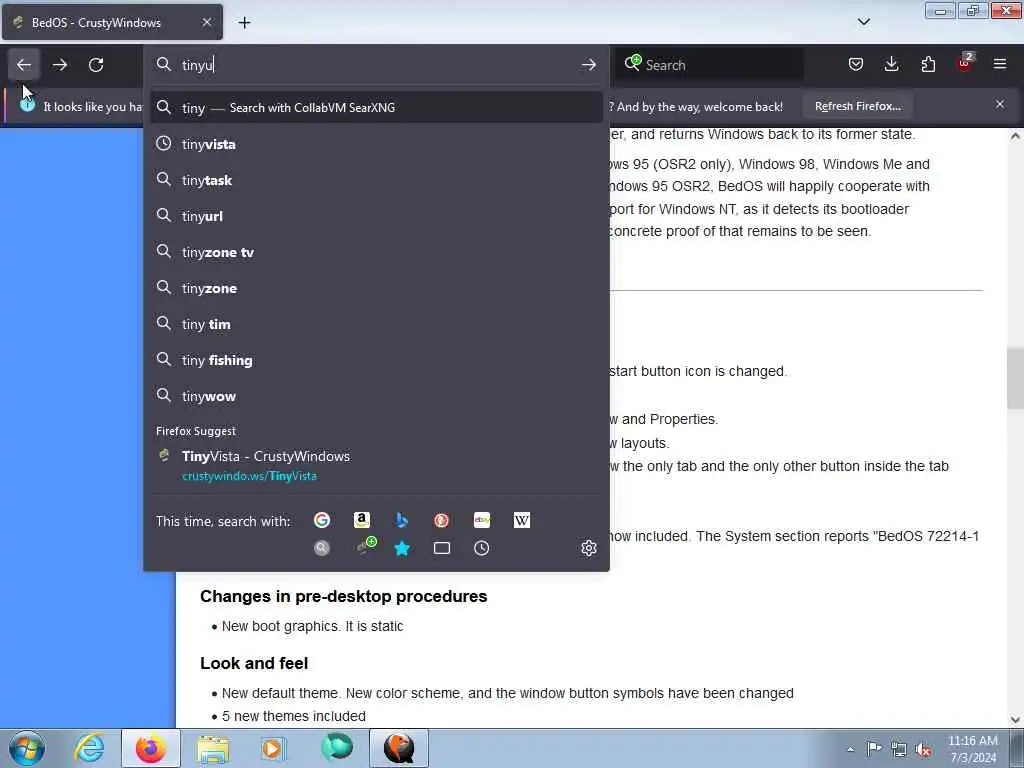Choose 'tiny — Search with CollabVM SearXNG'
Image resolution: width=1024 pixels, height=768 pixels.
[376, 107]
